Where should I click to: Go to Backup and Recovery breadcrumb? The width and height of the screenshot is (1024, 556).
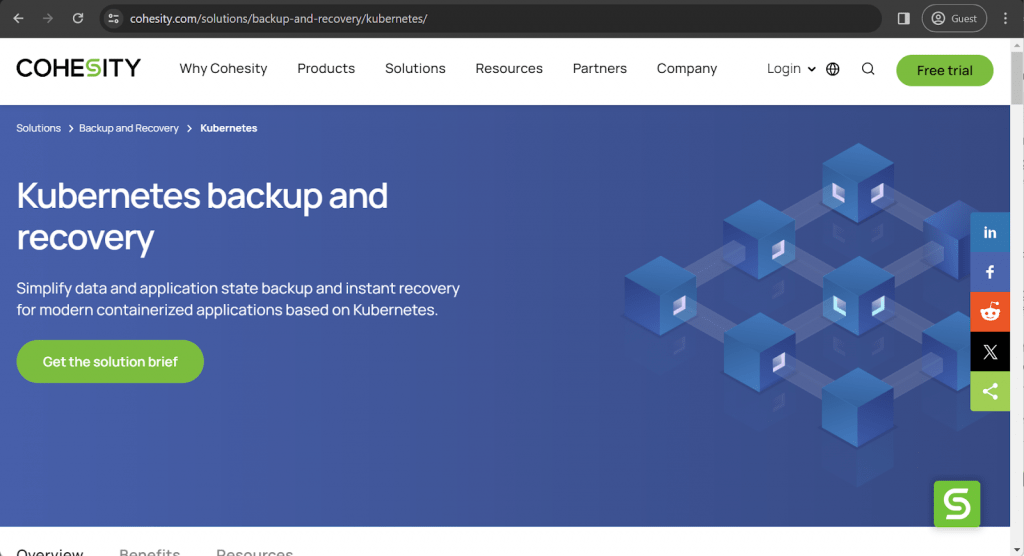click(x=129, y=128)
